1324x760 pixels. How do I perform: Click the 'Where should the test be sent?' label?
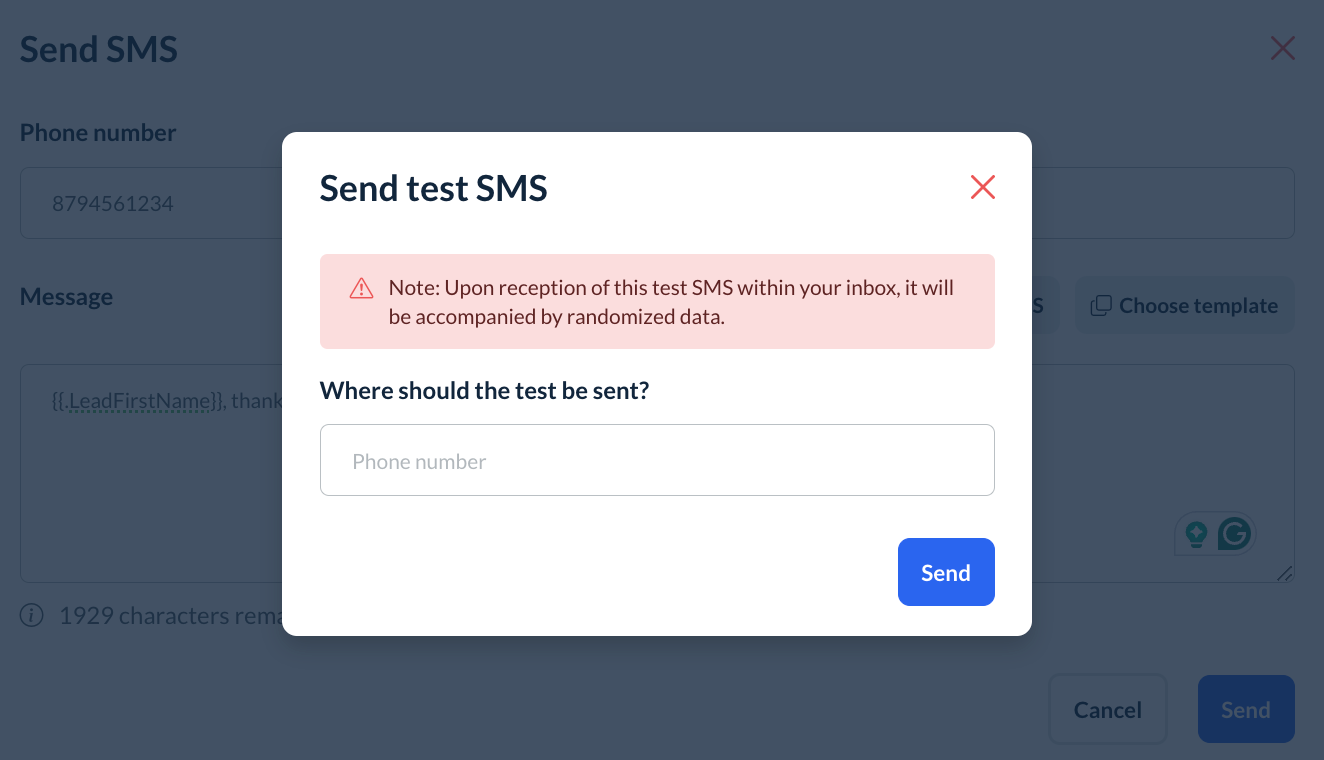click(x=484, y=390)
